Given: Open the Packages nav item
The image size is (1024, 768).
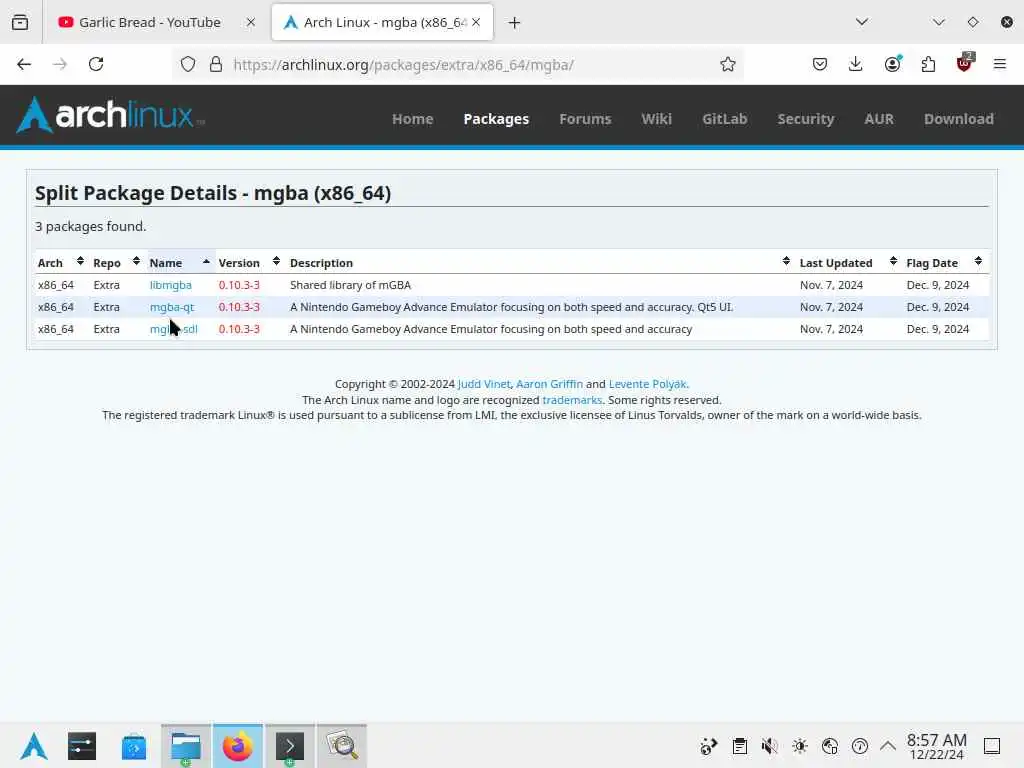Looking at the screenshot, I should 496,119.
